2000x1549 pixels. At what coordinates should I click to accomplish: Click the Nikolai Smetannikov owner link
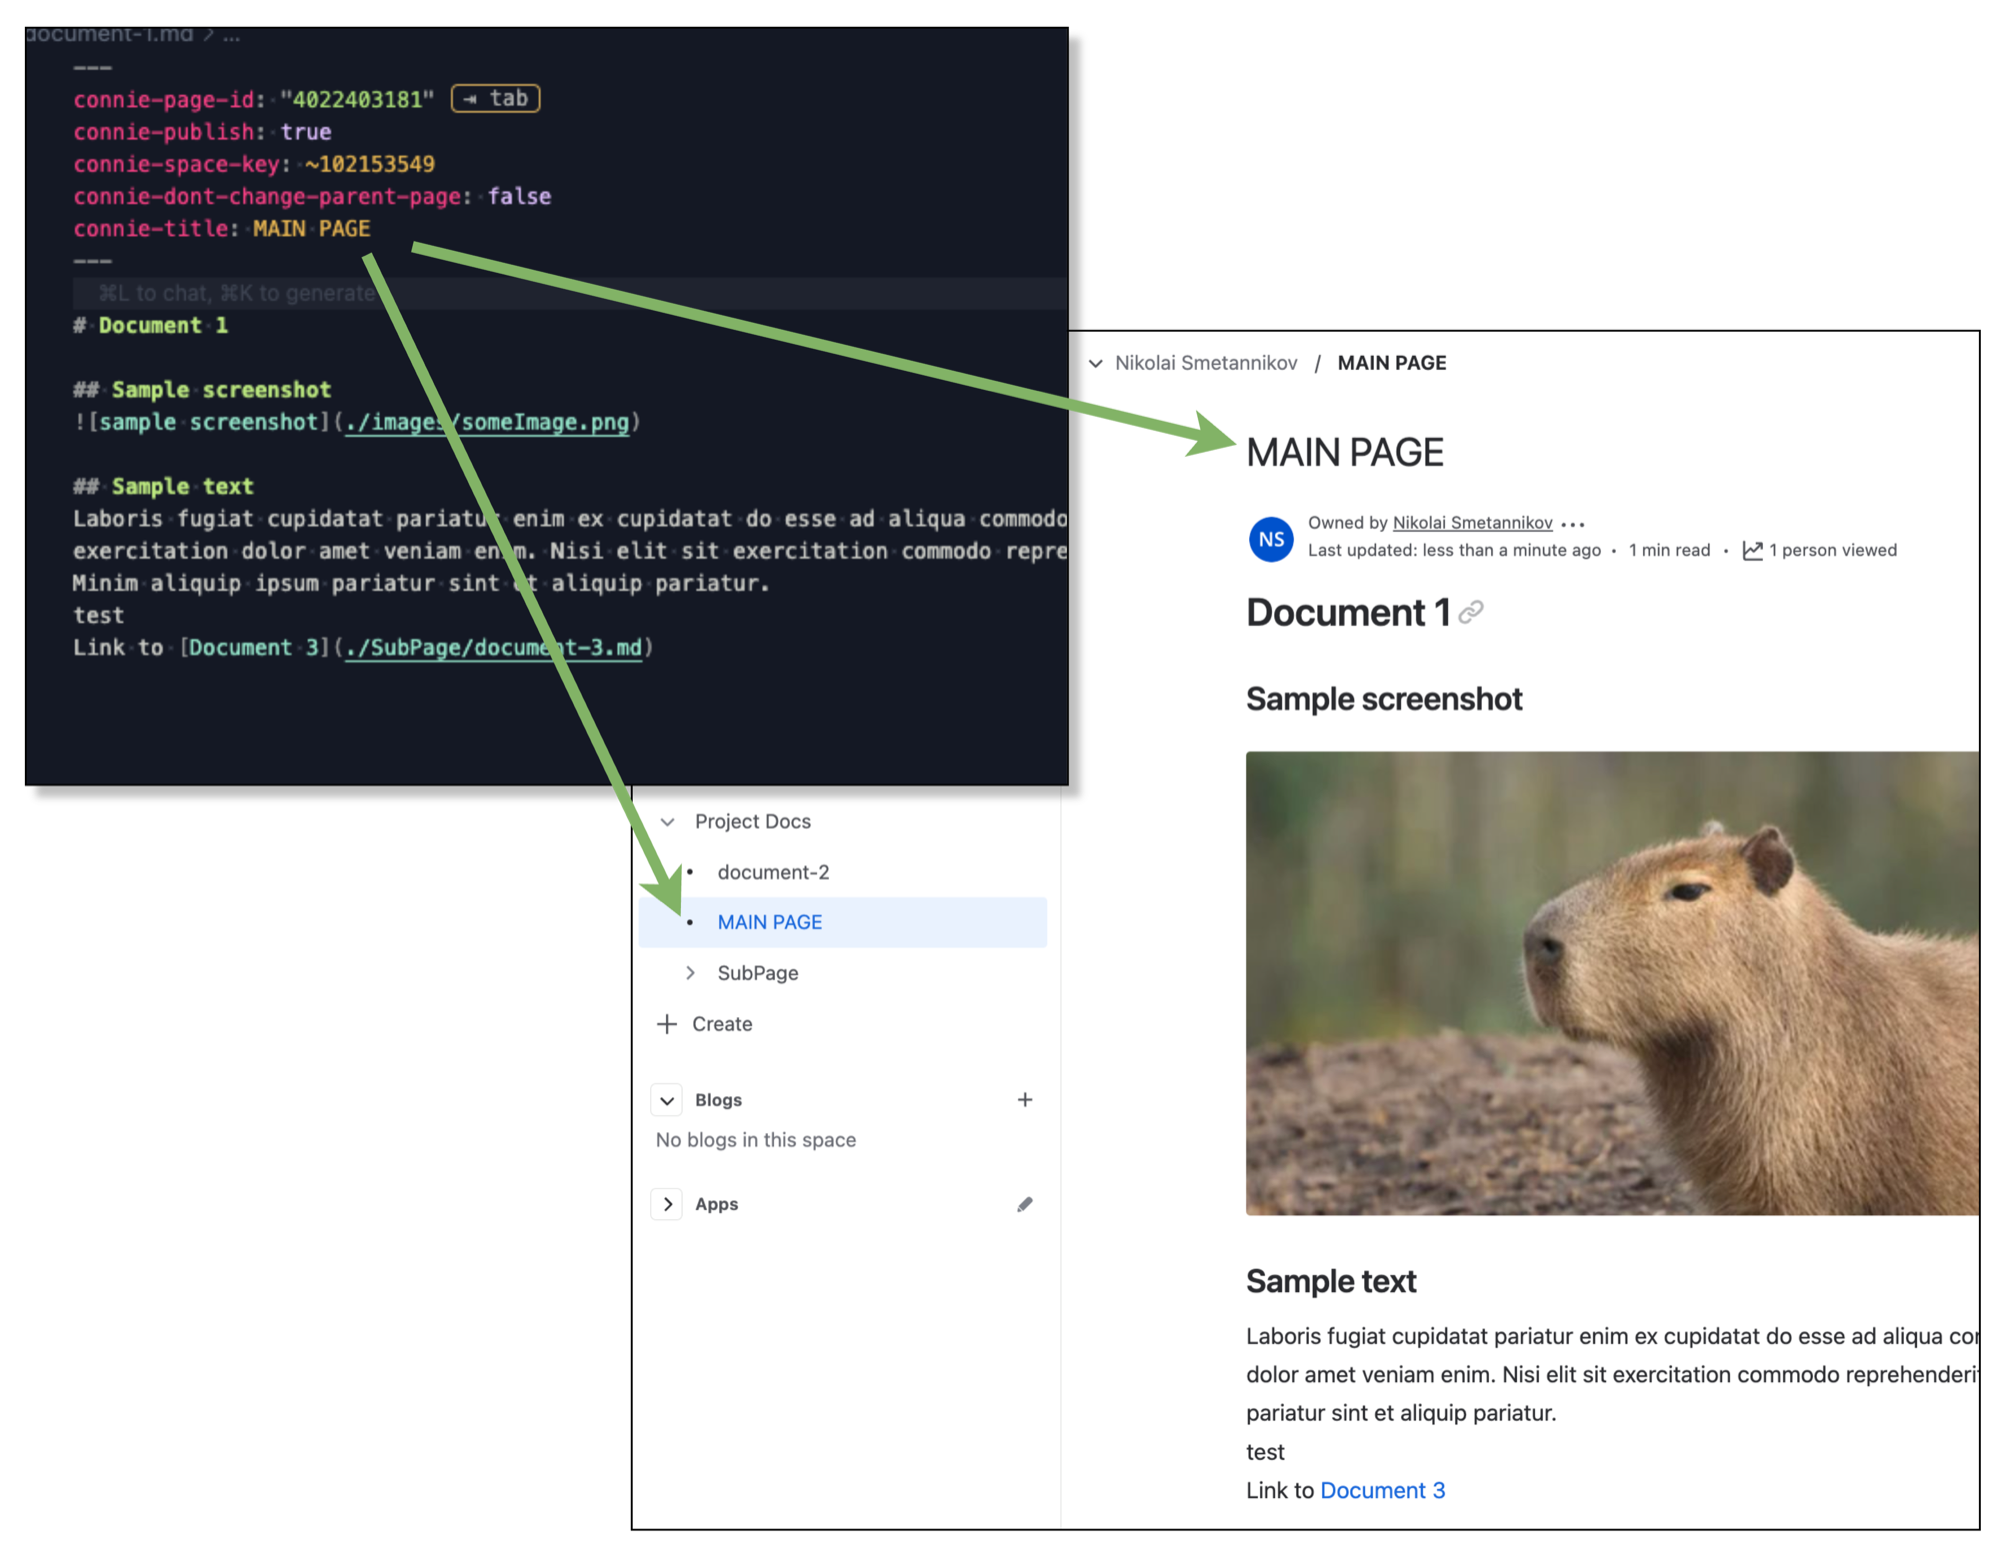click(1472, 522)
